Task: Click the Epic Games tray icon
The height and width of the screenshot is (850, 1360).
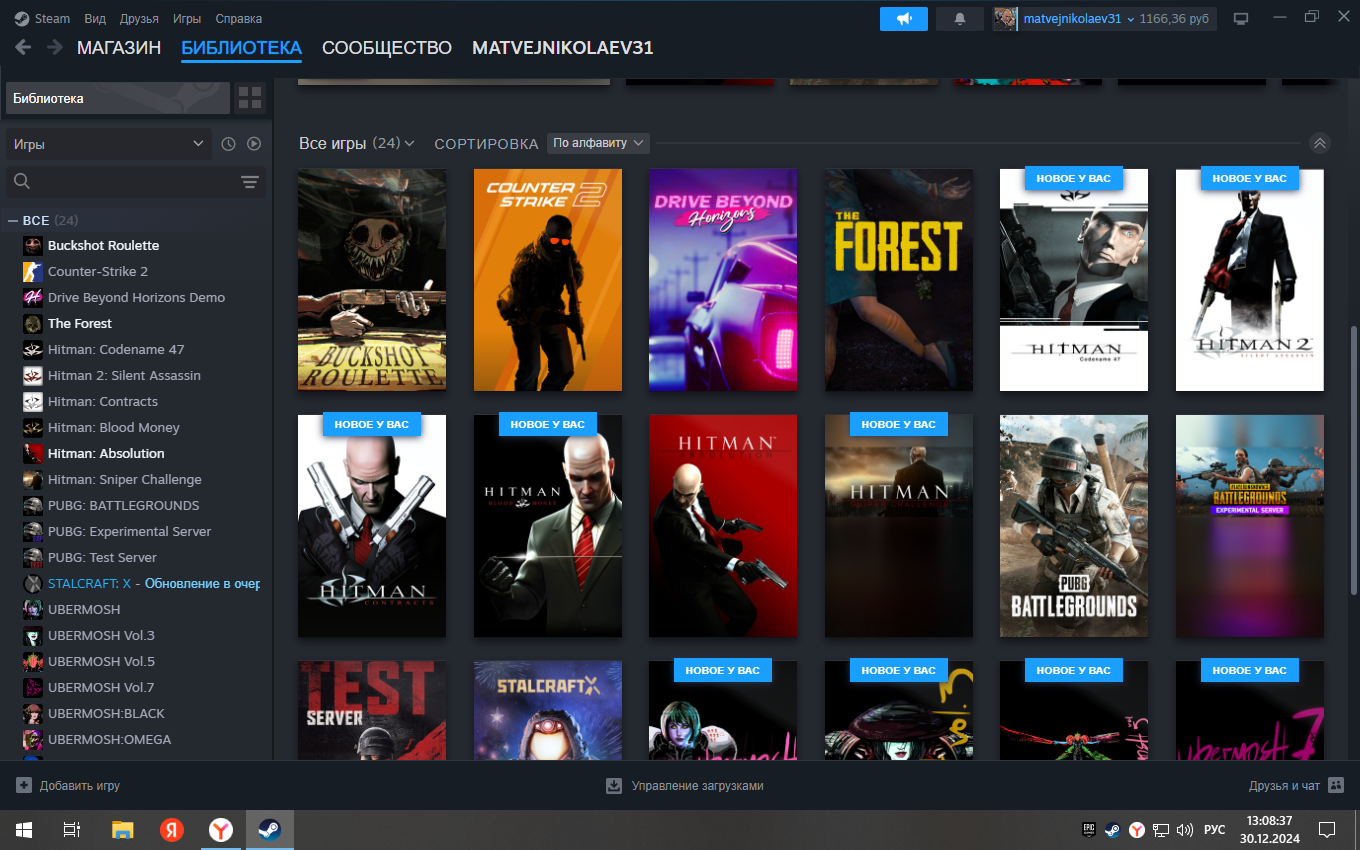Action: 1089,829
